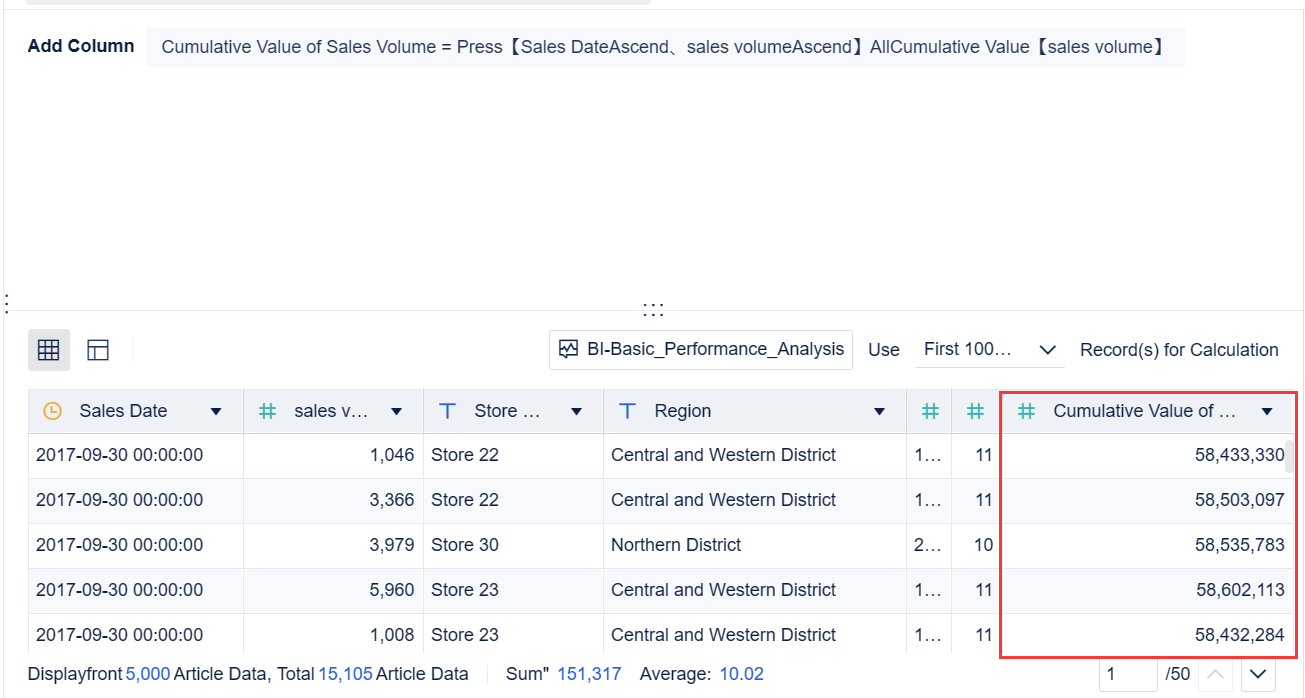
Task: Click the numeric # icon on sales volume column
Action: [267, 410]
